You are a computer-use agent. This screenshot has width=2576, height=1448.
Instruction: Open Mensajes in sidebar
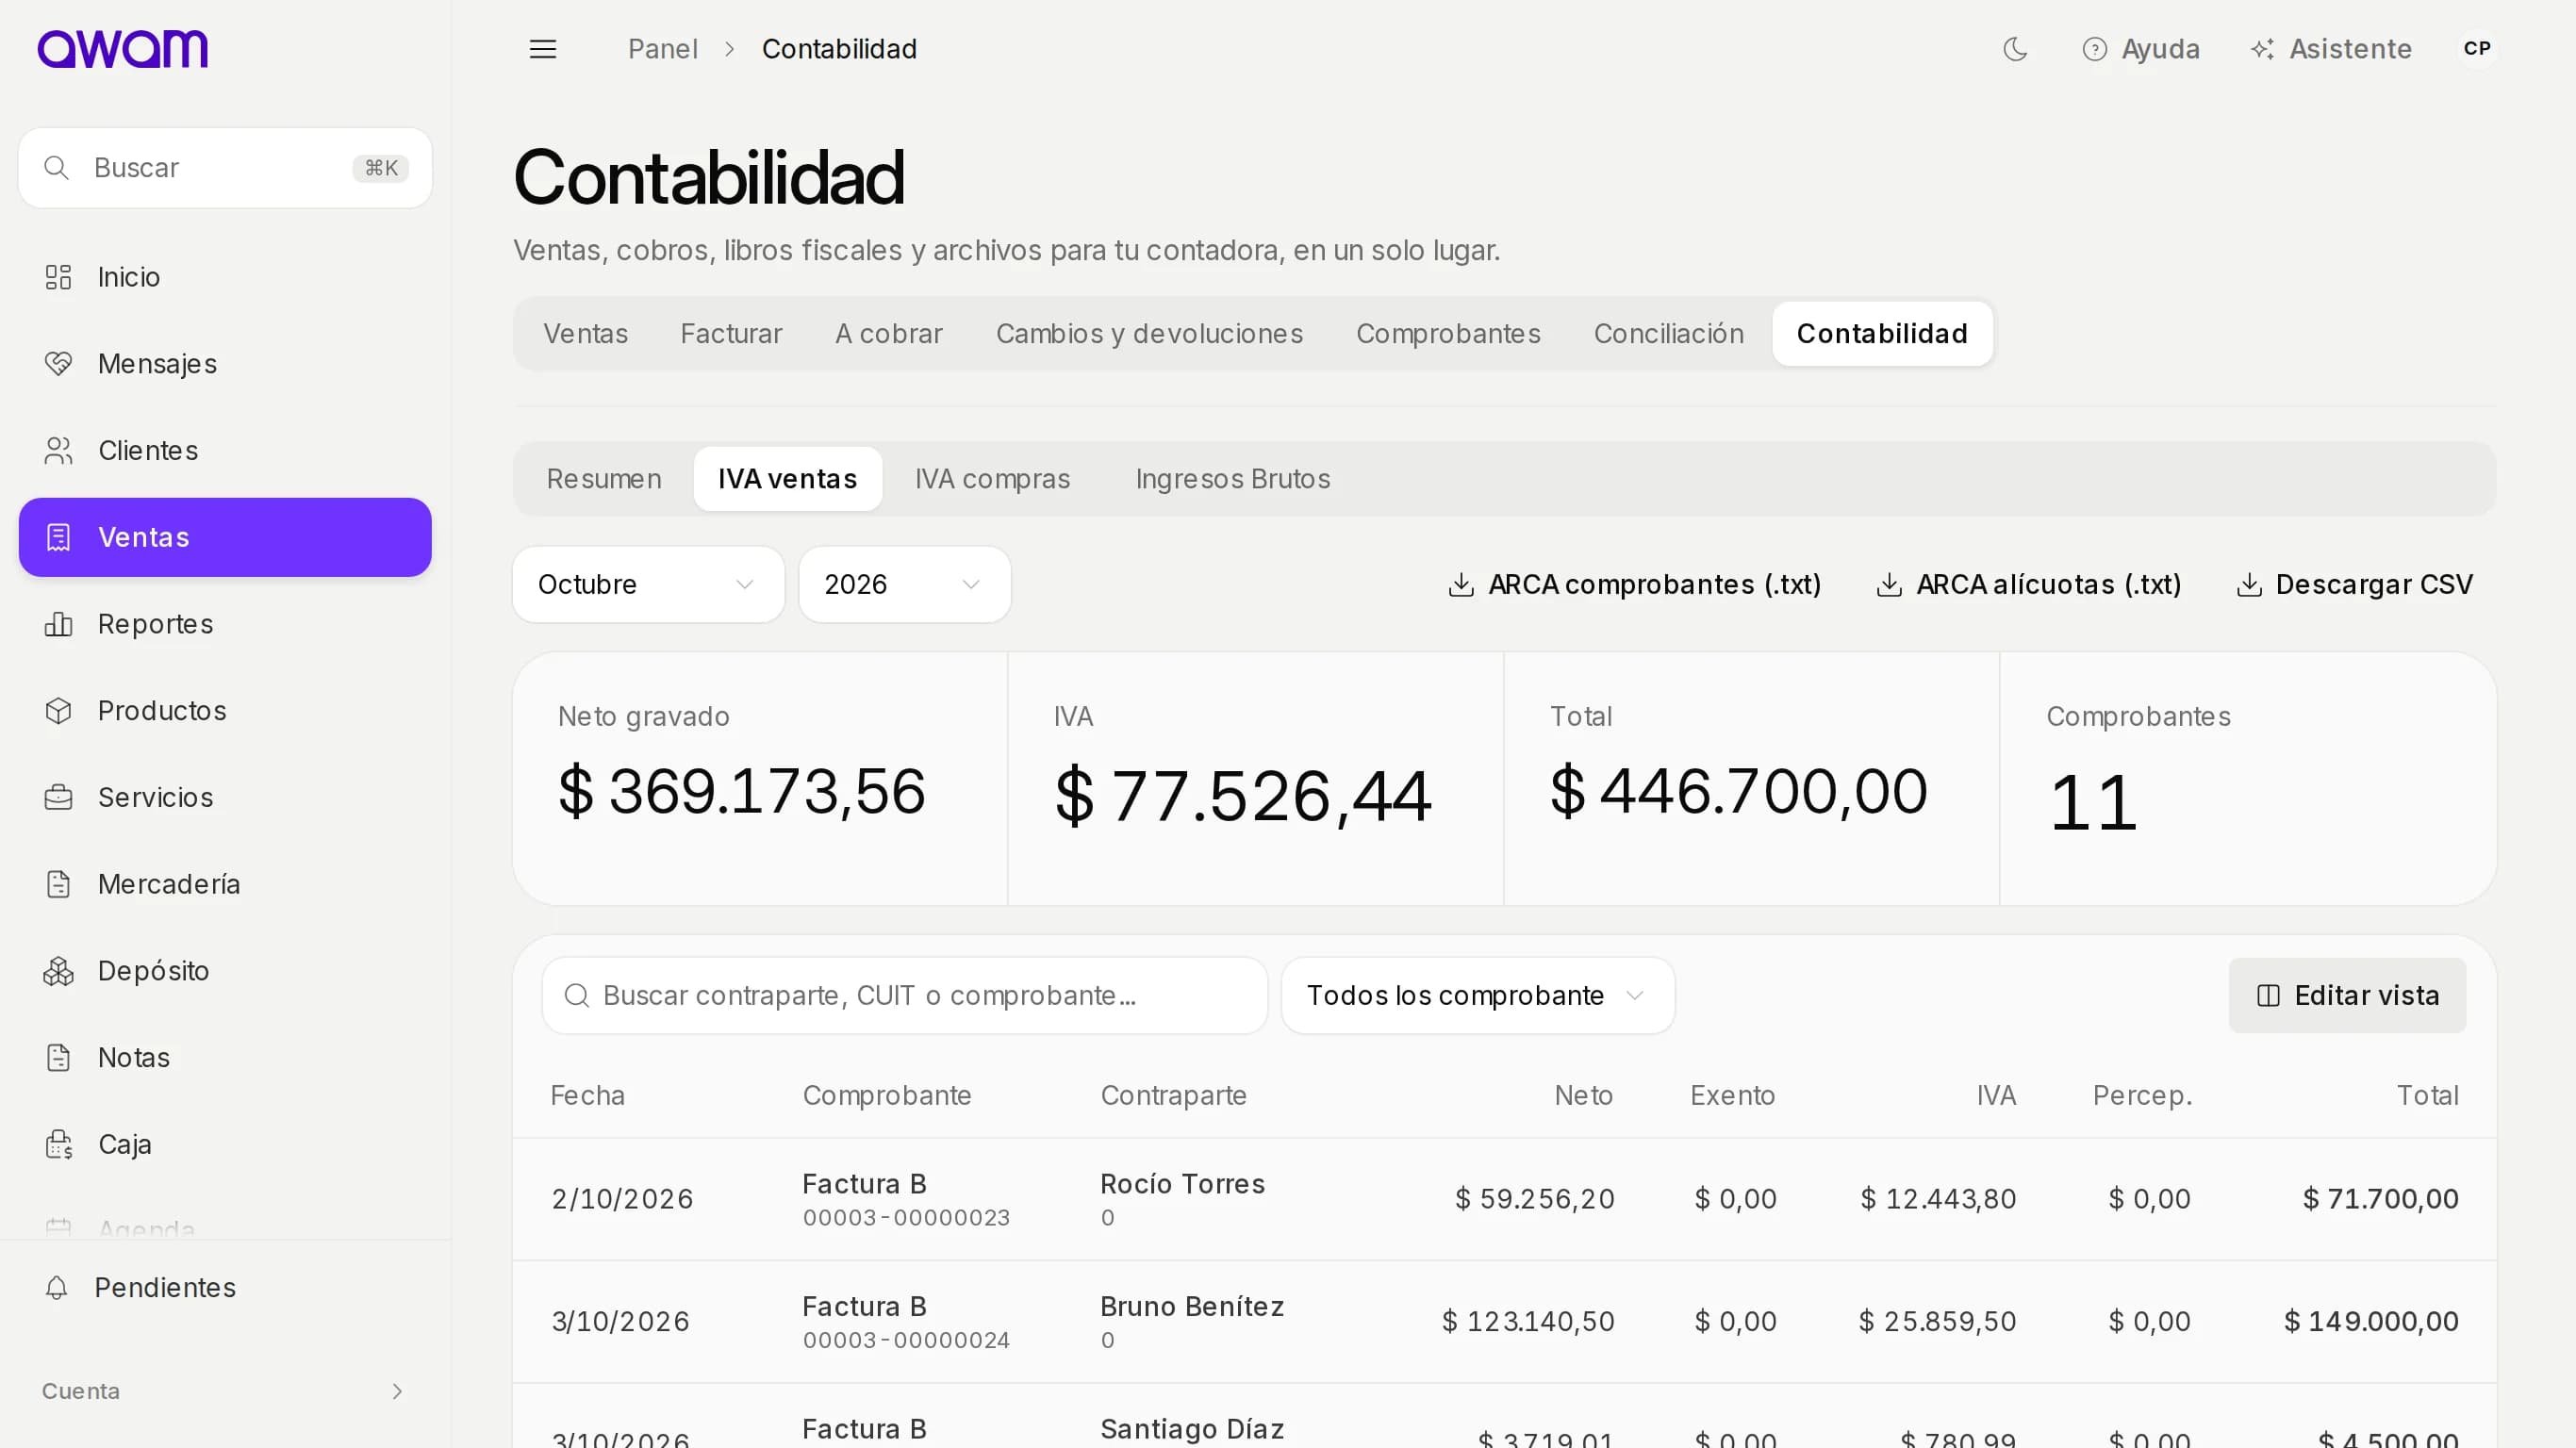point(225,364)
